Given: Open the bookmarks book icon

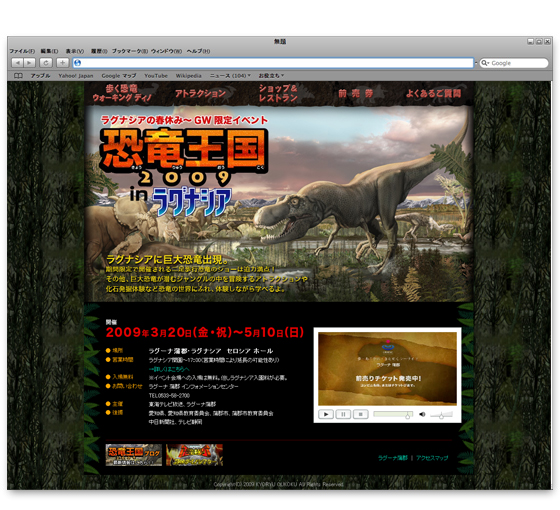Looking at the screenshot, I should point(18,76).
